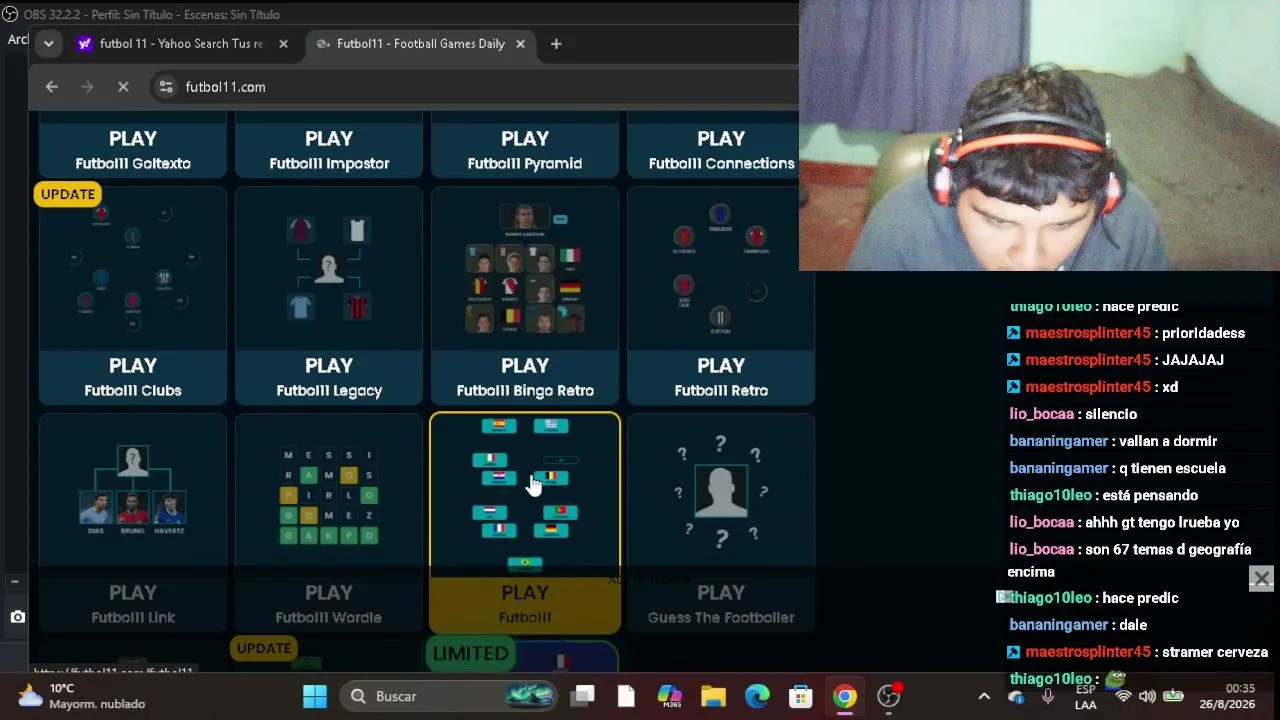Play Futbol11 Legacy
The height and width of the screenshot is (720, 1280).
pyautogui.click(x=329, y=377)
